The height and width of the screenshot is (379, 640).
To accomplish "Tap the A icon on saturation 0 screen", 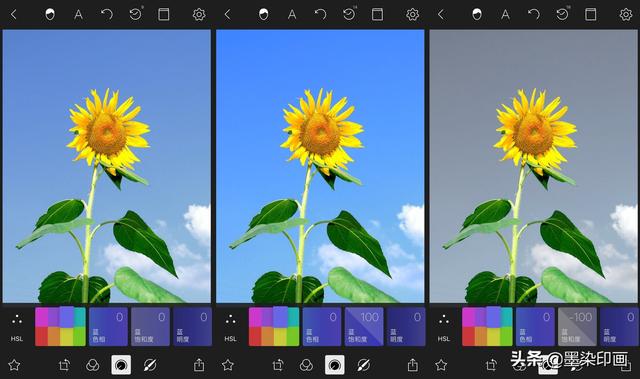I will coord(78,15).
